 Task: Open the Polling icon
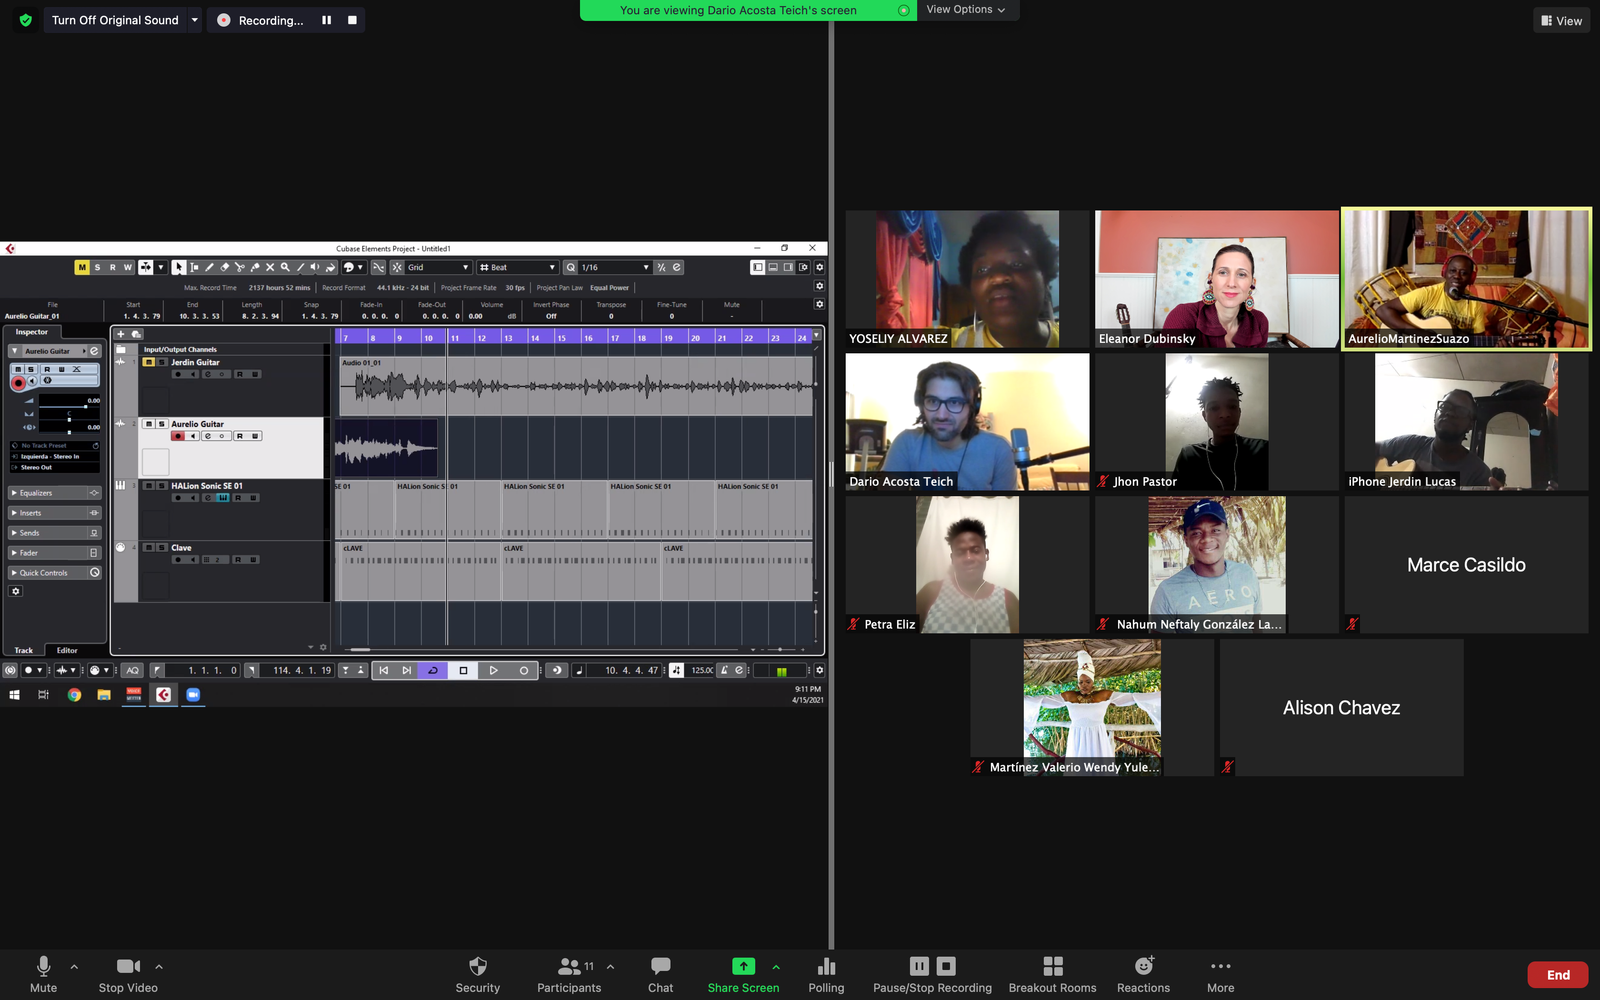point(826,966)
